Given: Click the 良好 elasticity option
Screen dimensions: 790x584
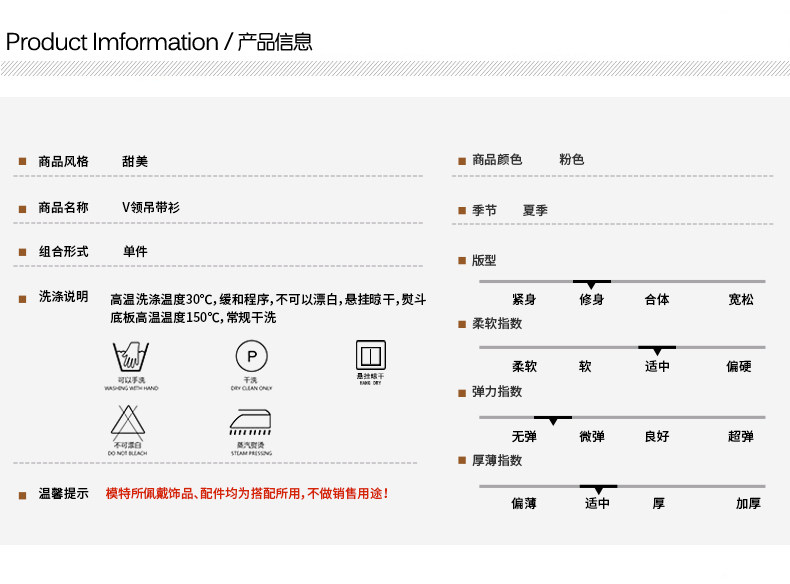Looking at the screenshot, I should click(657, 436).
